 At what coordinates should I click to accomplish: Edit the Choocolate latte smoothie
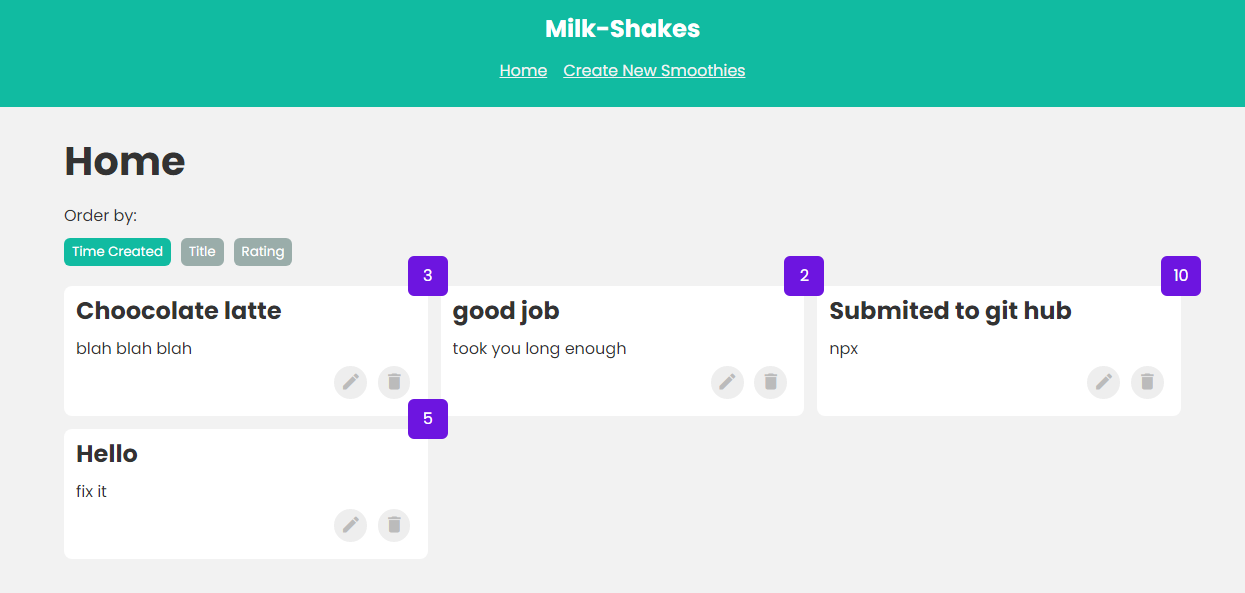350,382
